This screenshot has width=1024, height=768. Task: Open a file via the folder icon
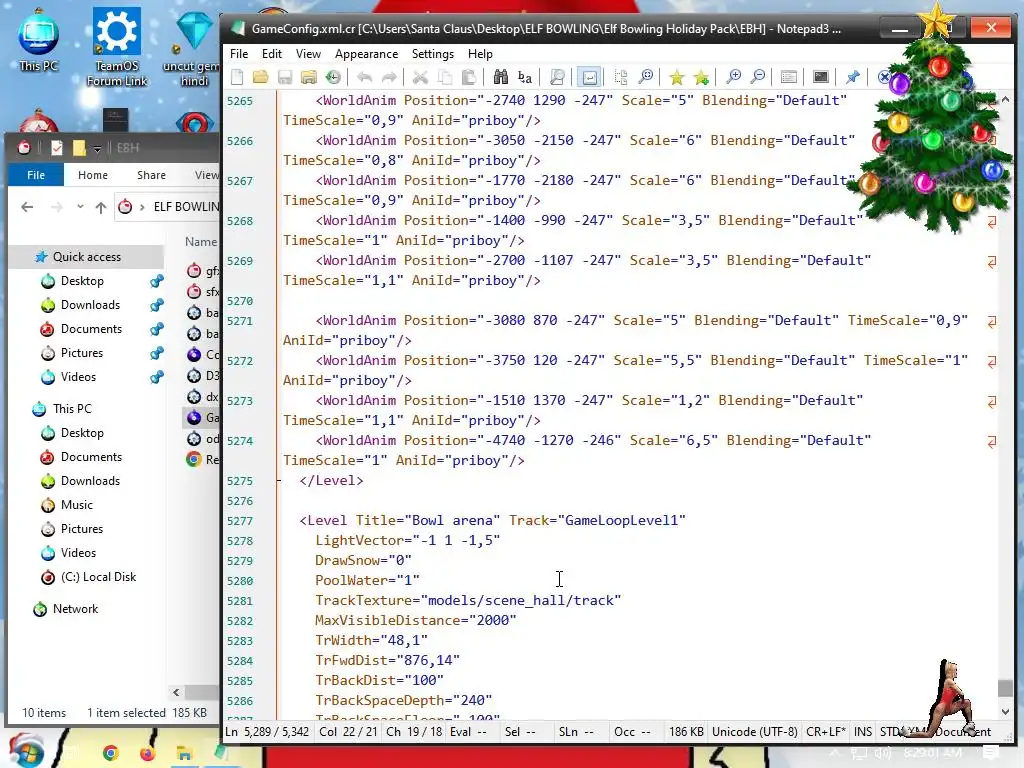coord(261,78)
